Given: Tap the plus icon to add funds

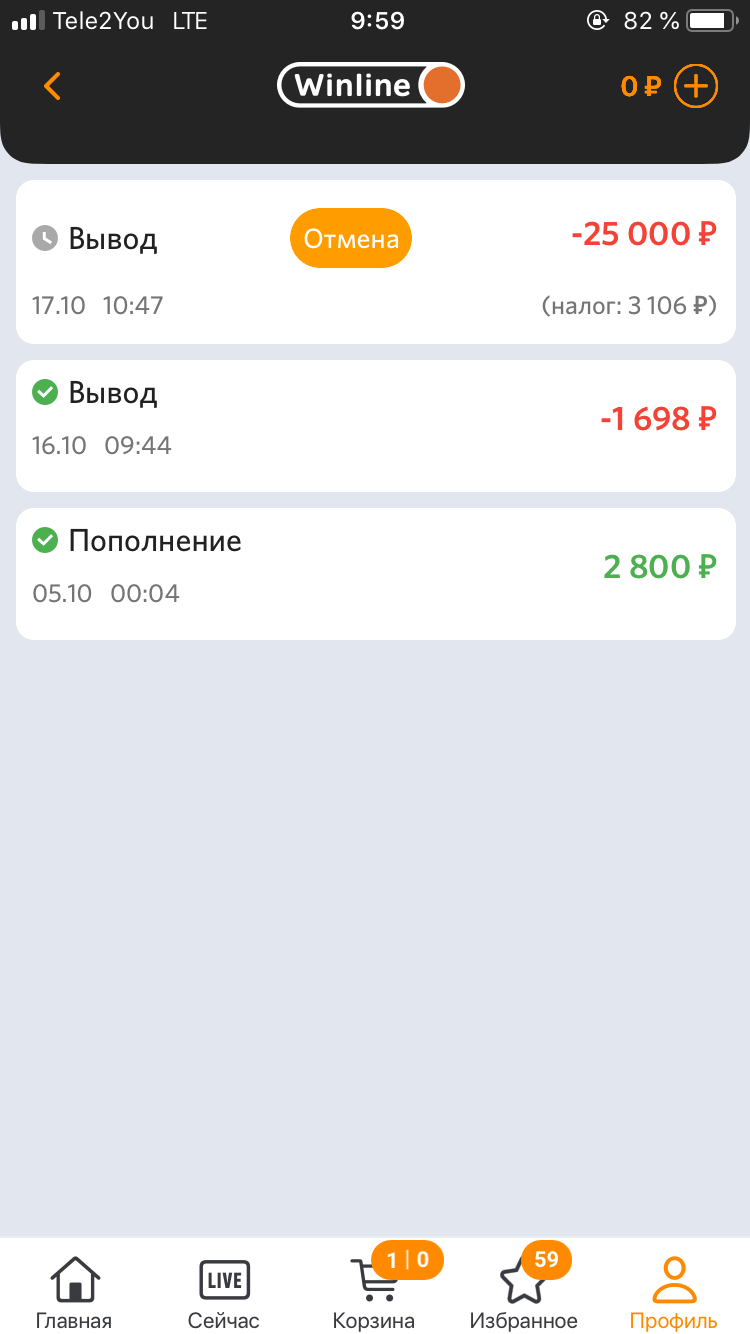Looking at the screenshot, I should coord(696,86).
